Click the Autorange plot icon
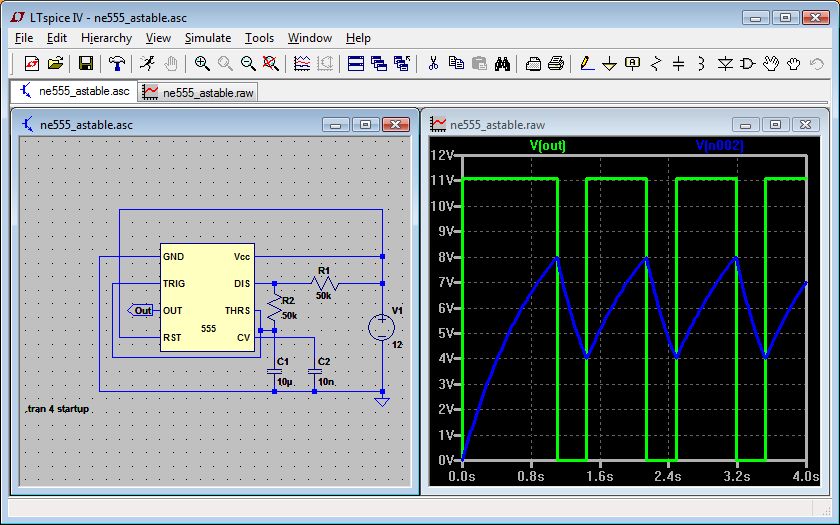Viewport: 840px width, 525px height. point(325,64)
